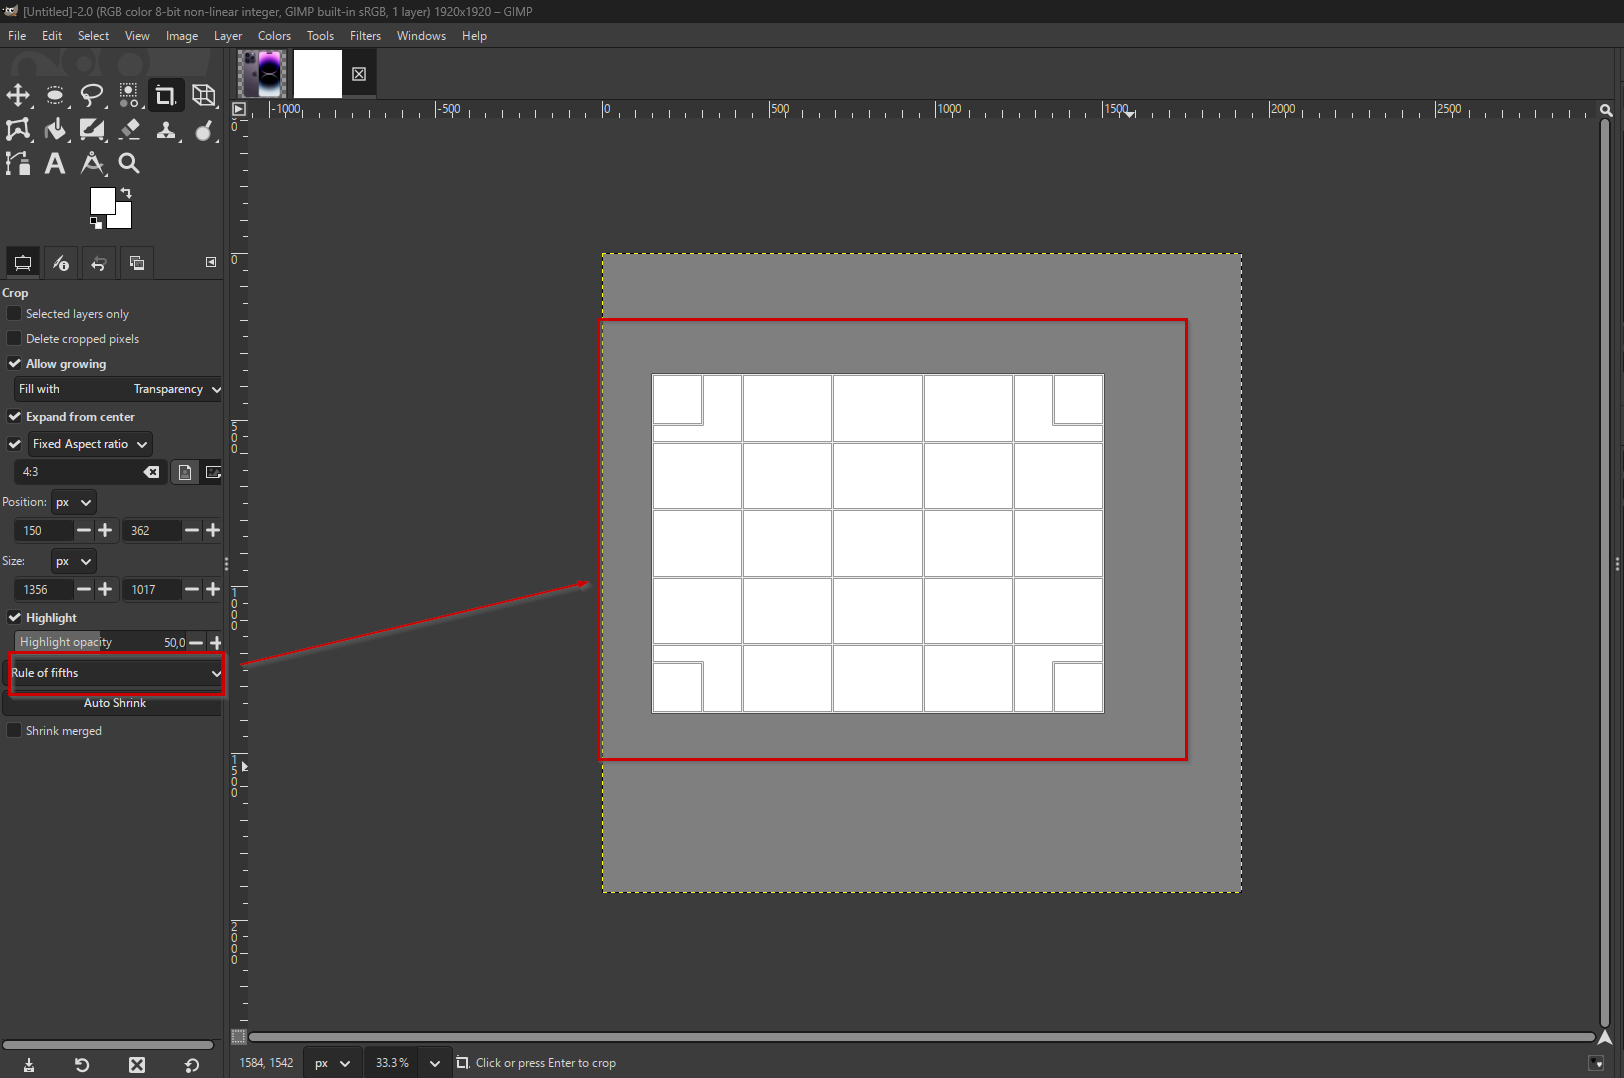1624x1078 pixels.
Task: Select the Move tool
Action: (x=18, y=96)
